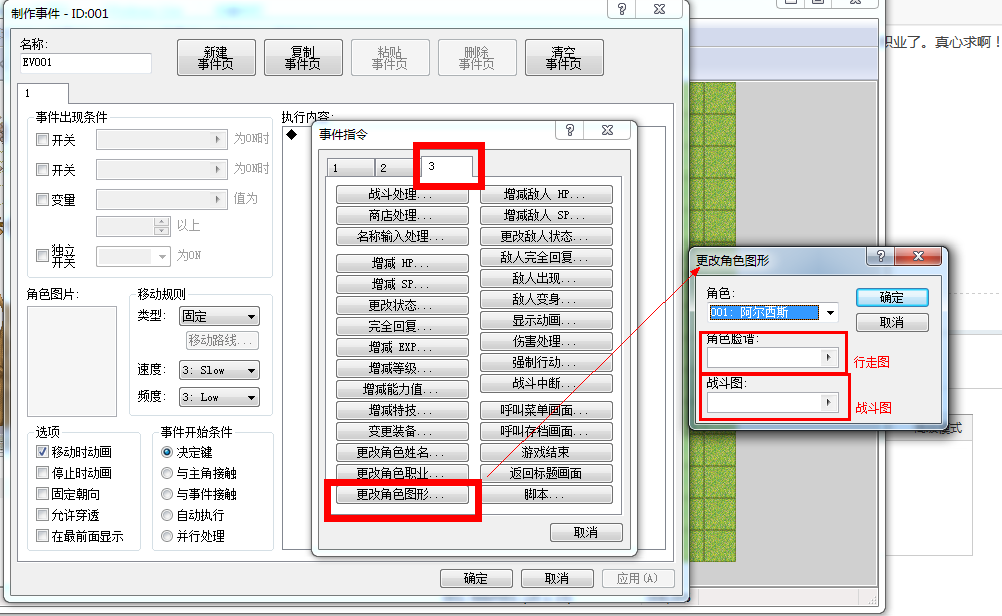Click 更改角色图形 command button
The height and width of the screenshot is (616, 1002).
point(402,495)
